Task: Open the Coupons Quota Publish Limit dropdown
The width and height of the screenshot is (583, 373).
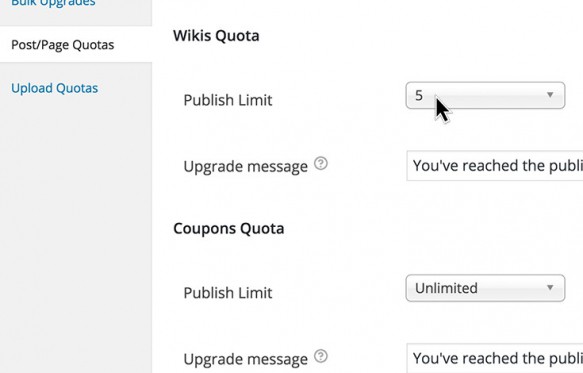Action: (485, 288)
